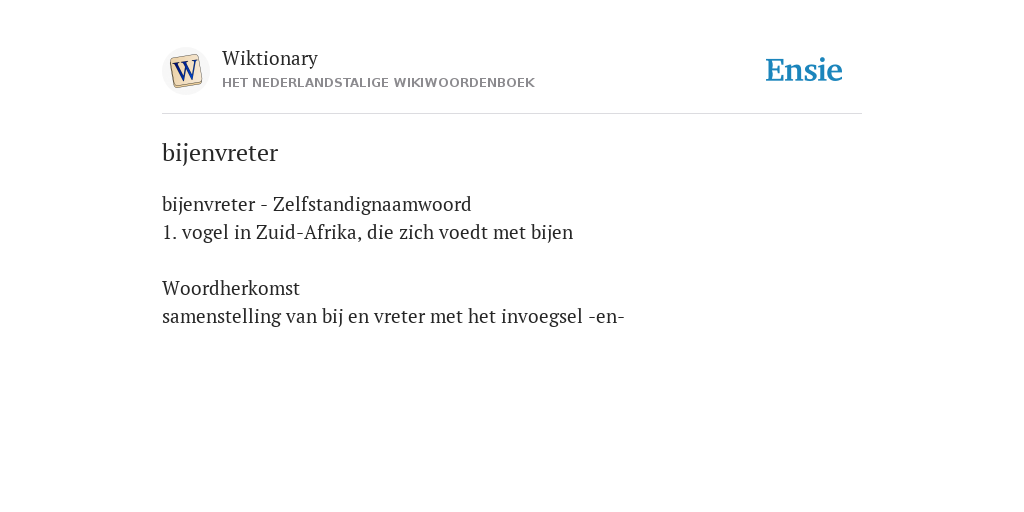This screenshot has width=1024, height=512.
Task: Select the Wiktionary source title
Action: [270, 58]
